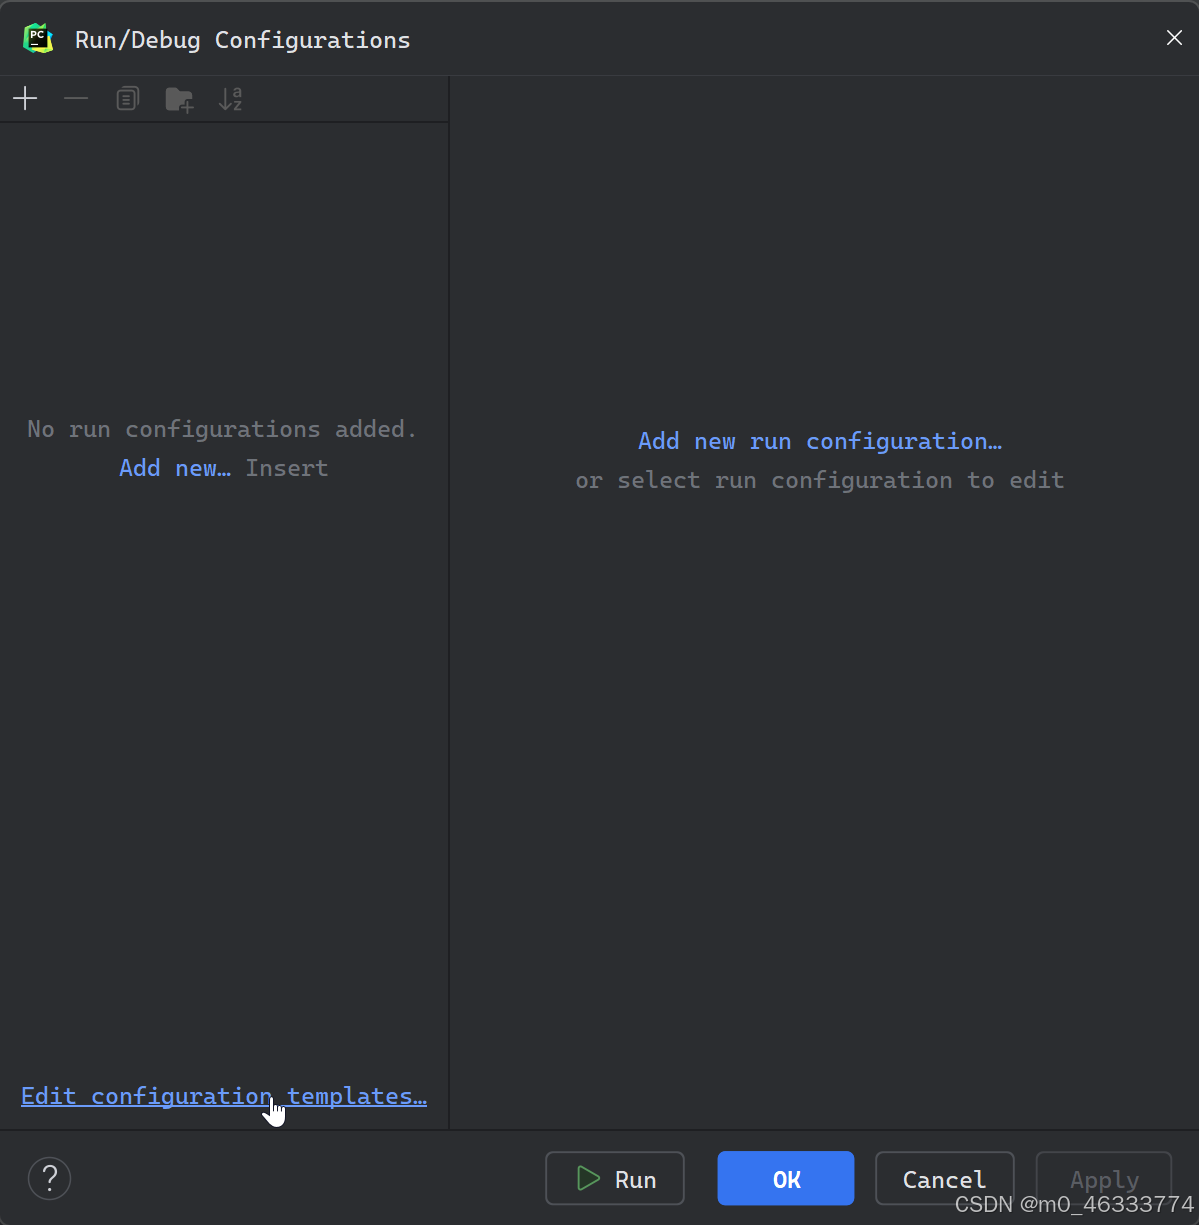Click the Insert shortcut hint text
Viewport: 1199px width, 1225px height.
click(x=286, y=468)
